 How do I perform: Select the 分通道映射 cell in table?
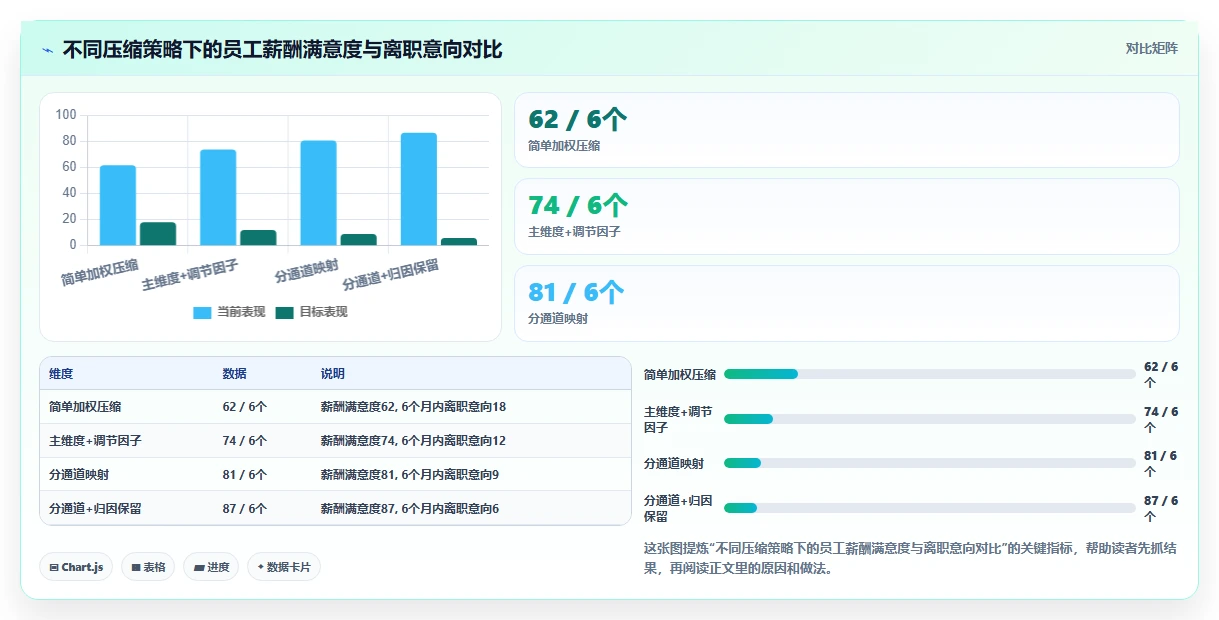pos(78,474)
